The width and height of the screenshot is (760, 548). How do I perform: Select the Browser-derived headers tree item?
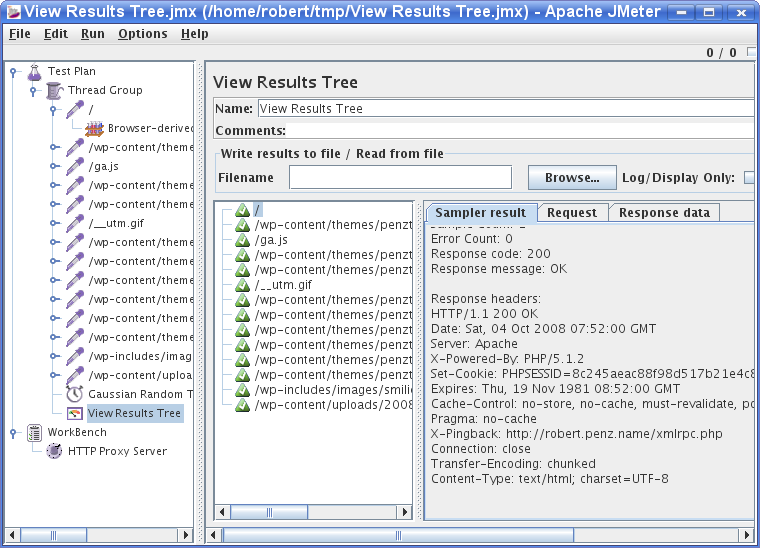point(150,128)
